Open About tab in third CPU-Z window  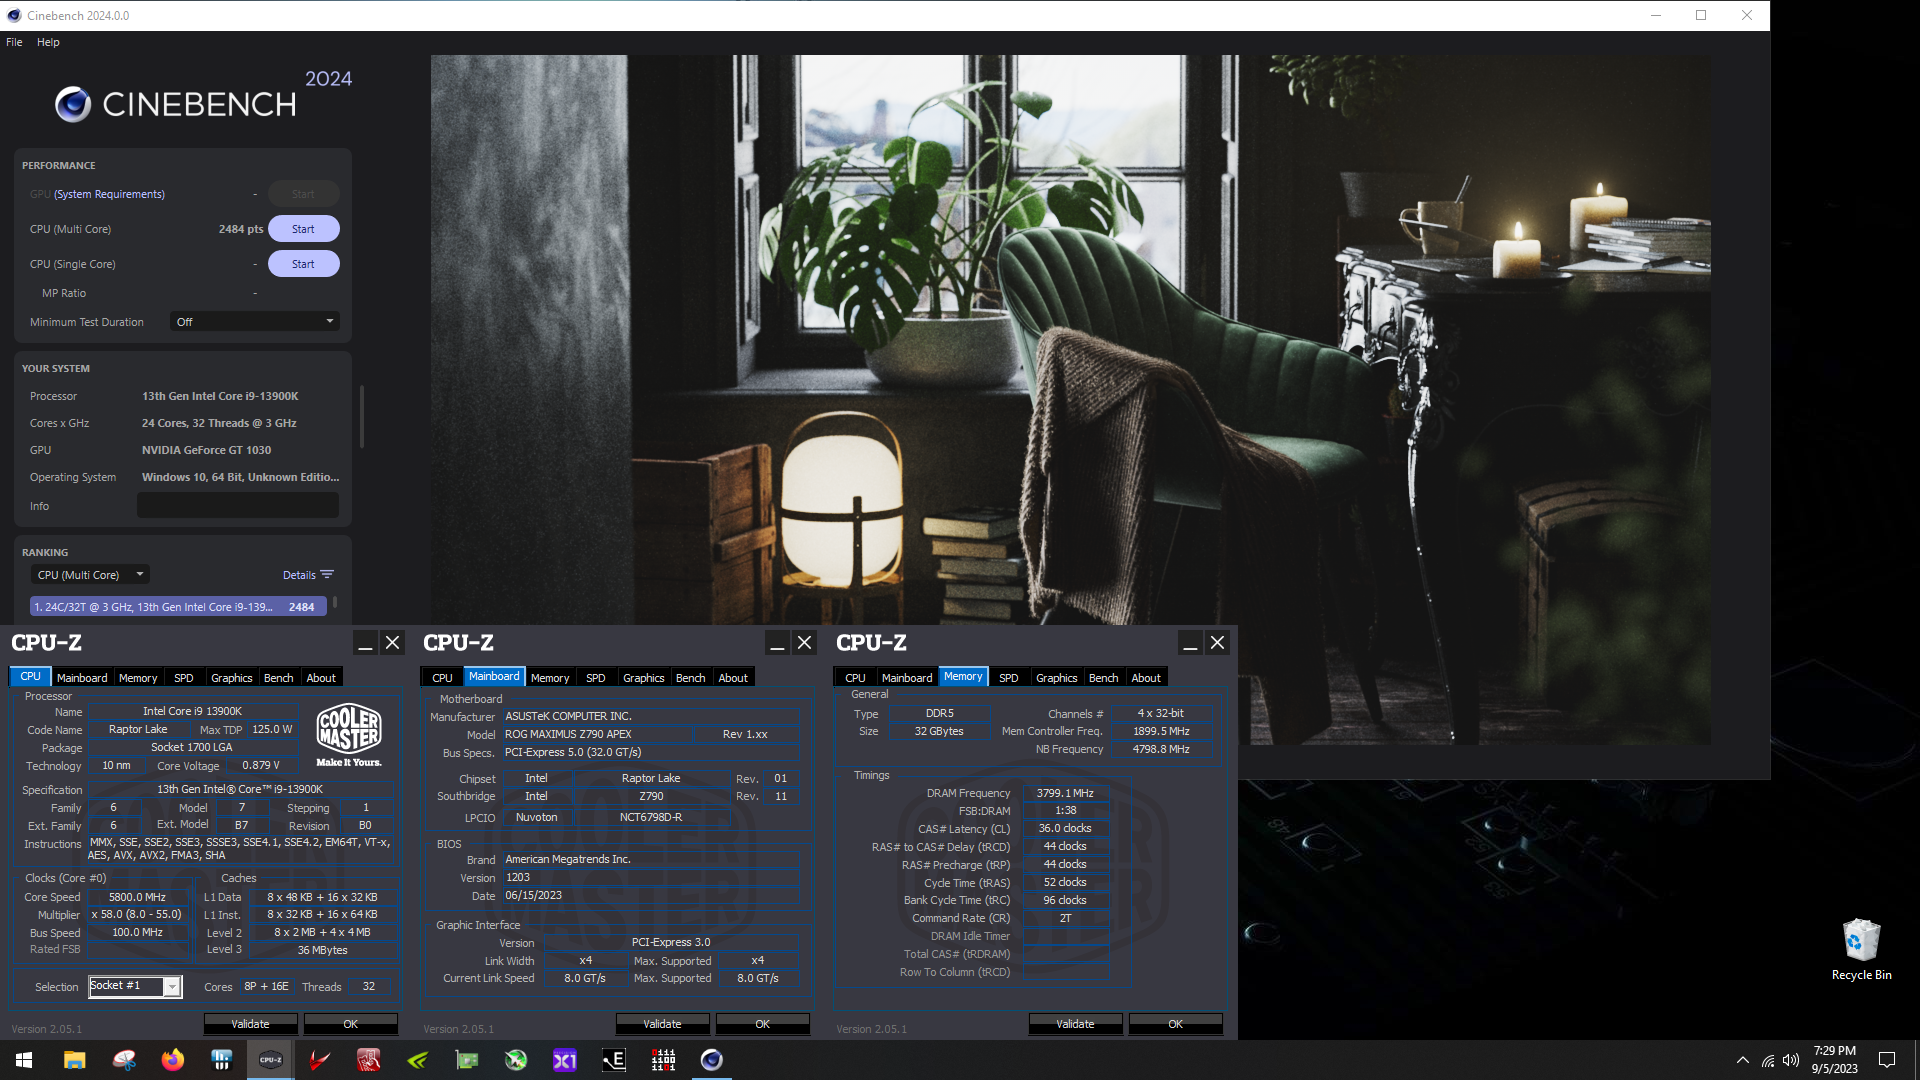(1146, 678)
